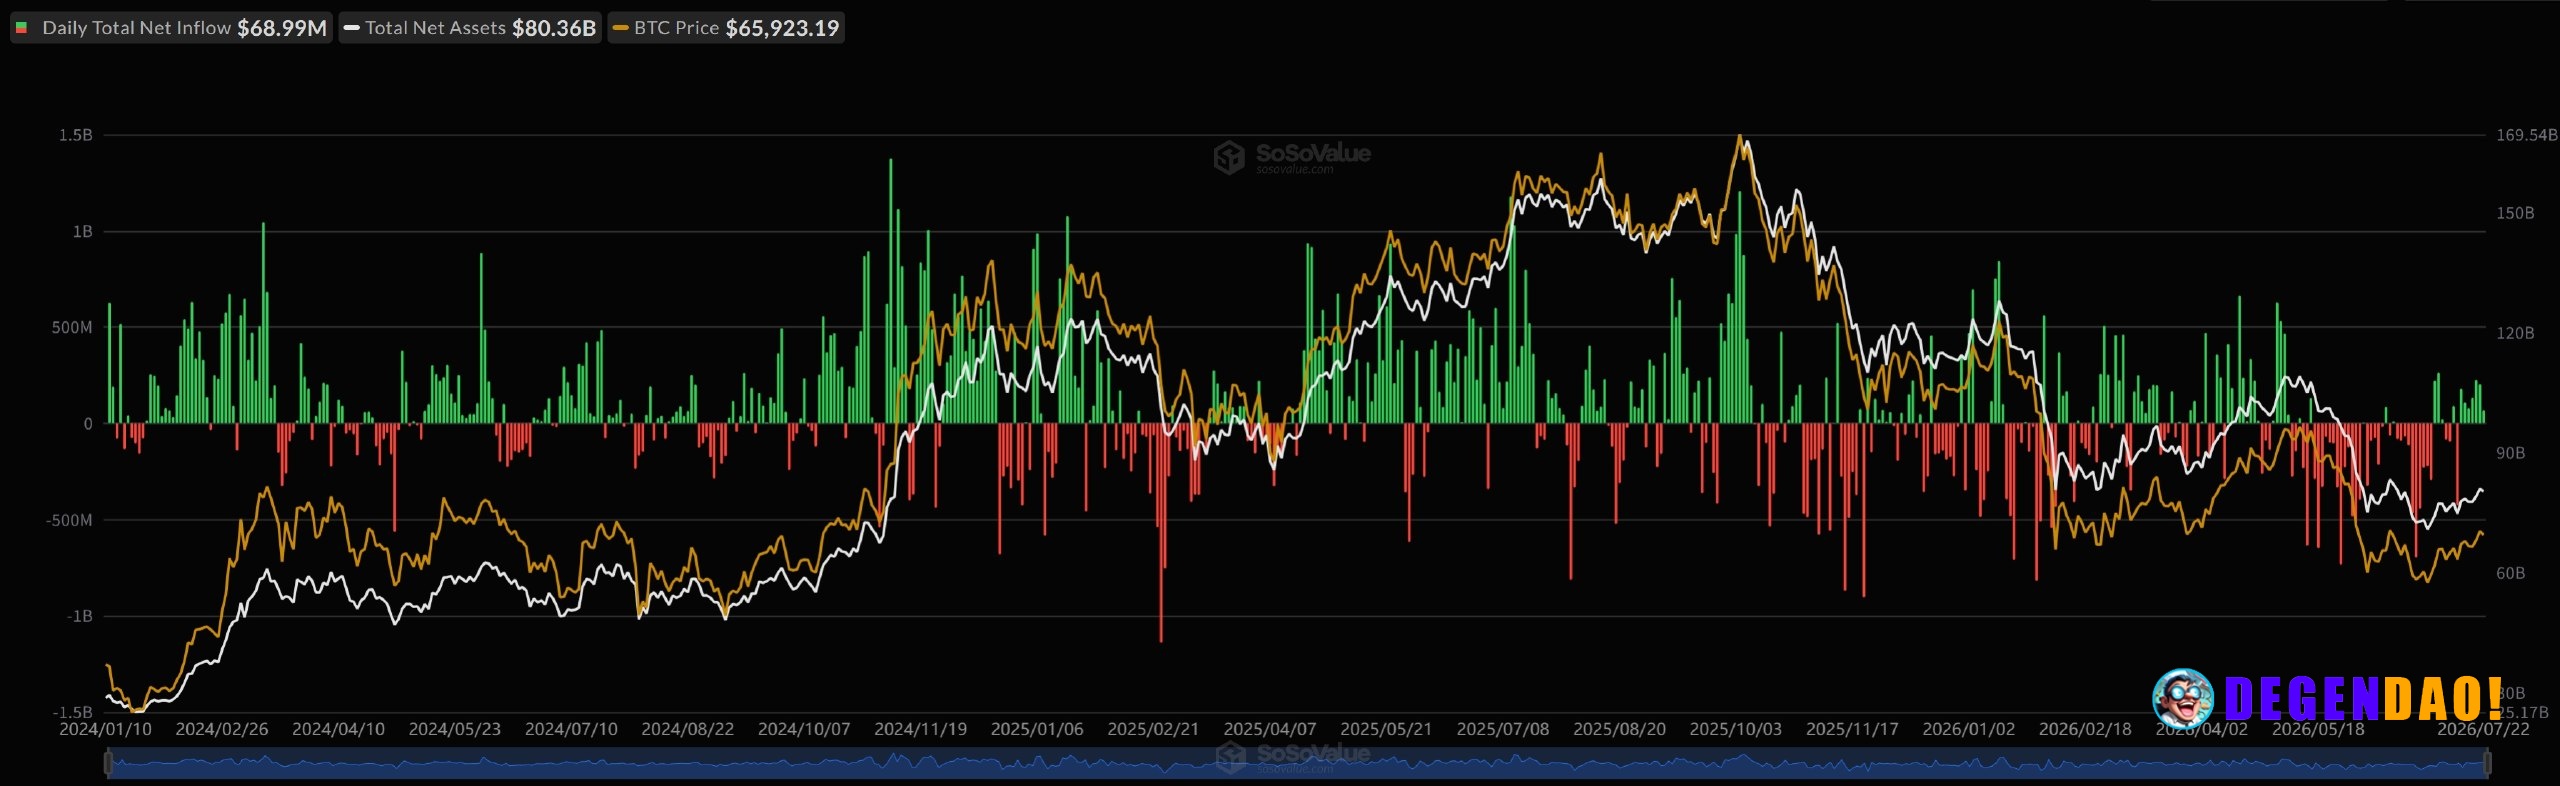The width and height of the screenshot is (2560, 786).
Task: Click the 2024/10/07 date label
Action: (x=804, y=729)
